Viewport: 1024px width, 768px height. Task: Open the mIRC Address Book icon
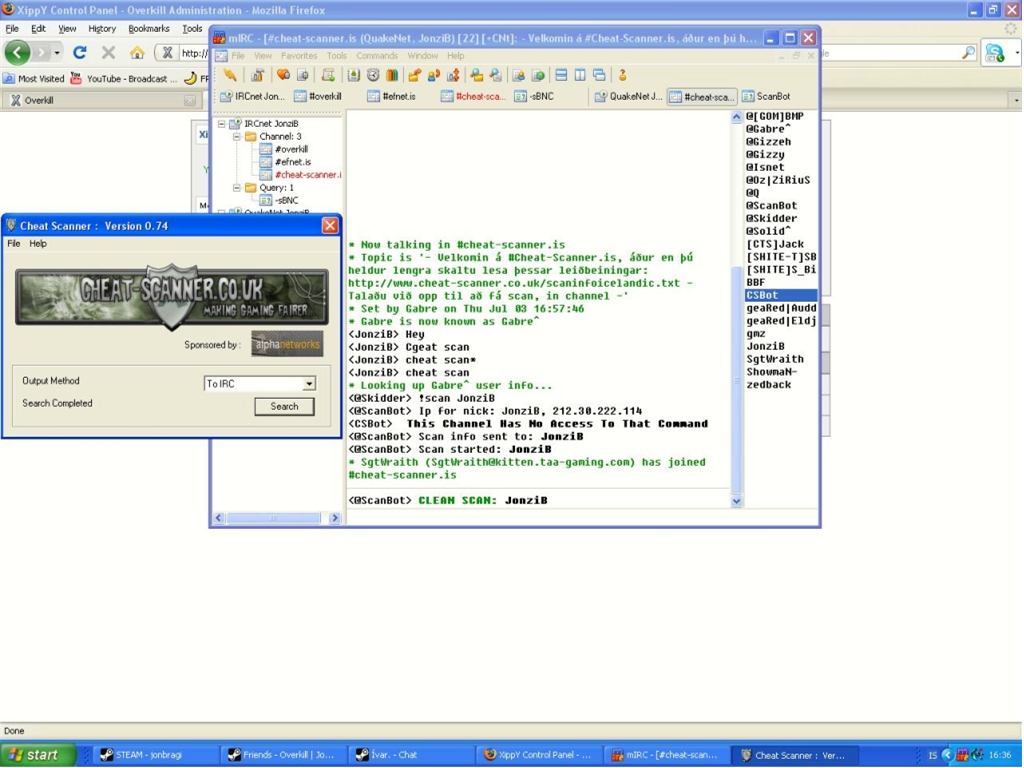click(353, 75)
